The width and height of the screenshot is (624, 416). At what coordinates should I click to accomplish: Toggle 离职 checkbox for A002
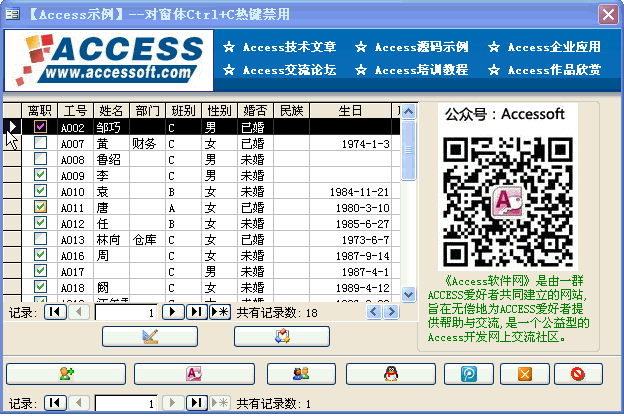(x=40, y=127)
